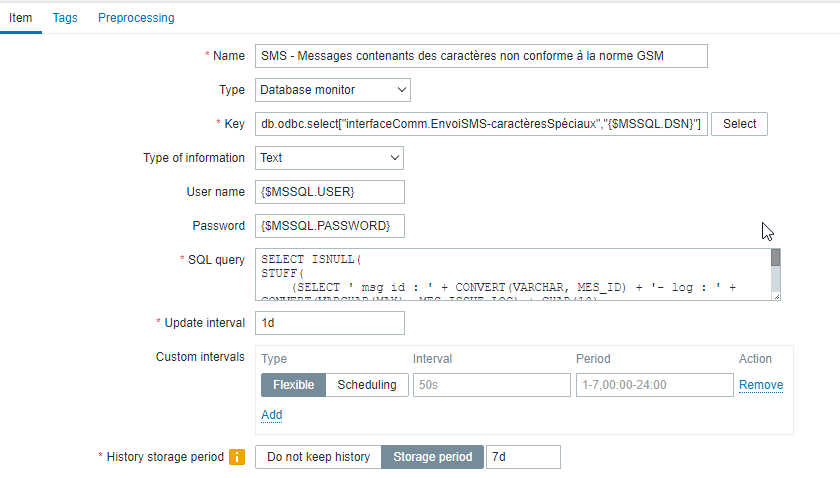Remove the custom interval row
Viewport: 840px width, 478px height.
pos(760,385)
